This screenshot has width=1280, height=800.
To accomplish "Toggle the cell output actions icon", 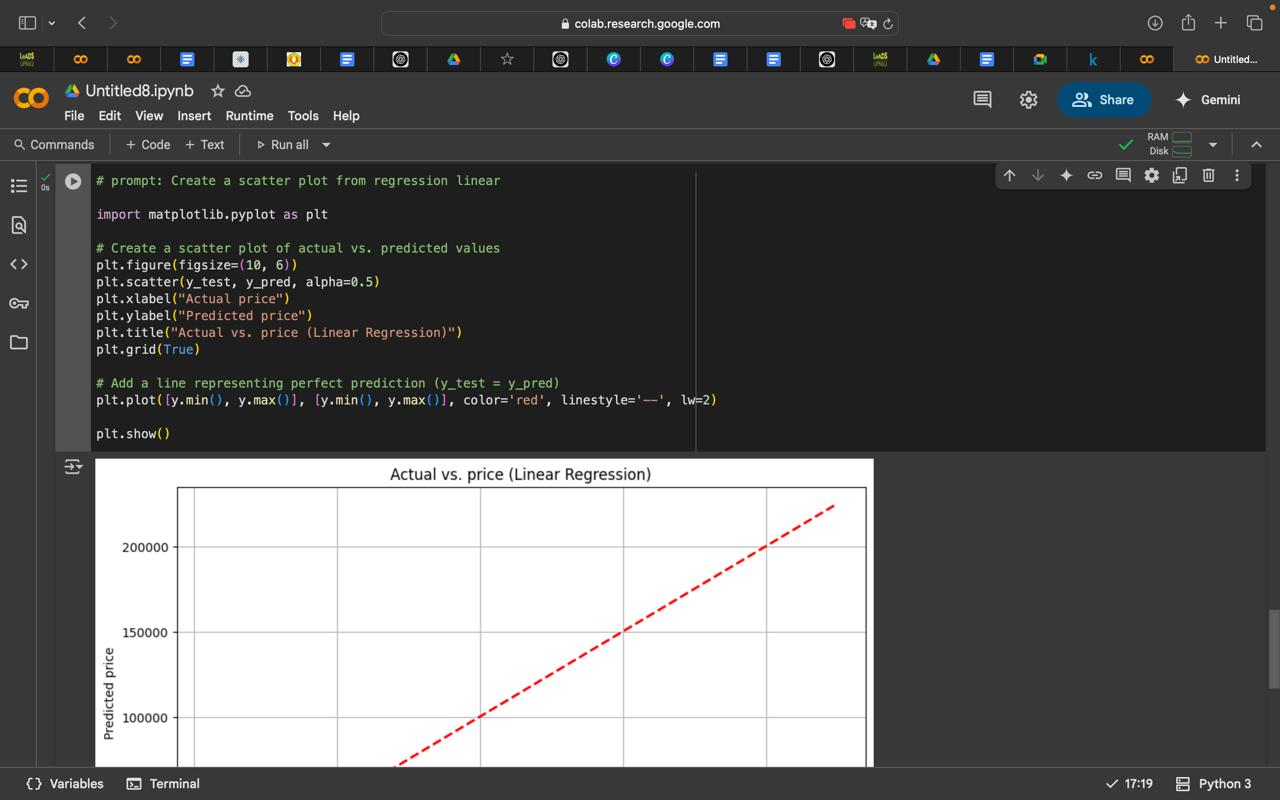I will tap(73, 467).
